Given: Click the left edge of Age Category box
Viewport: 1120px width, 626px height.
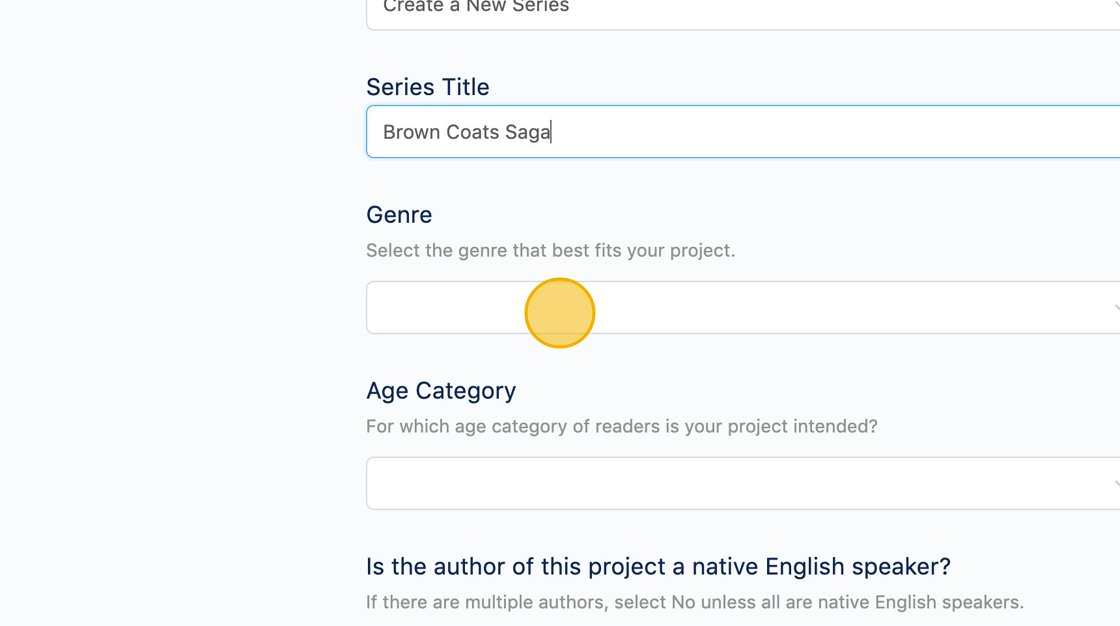Looking at the screenshot, I should point(376,483).
